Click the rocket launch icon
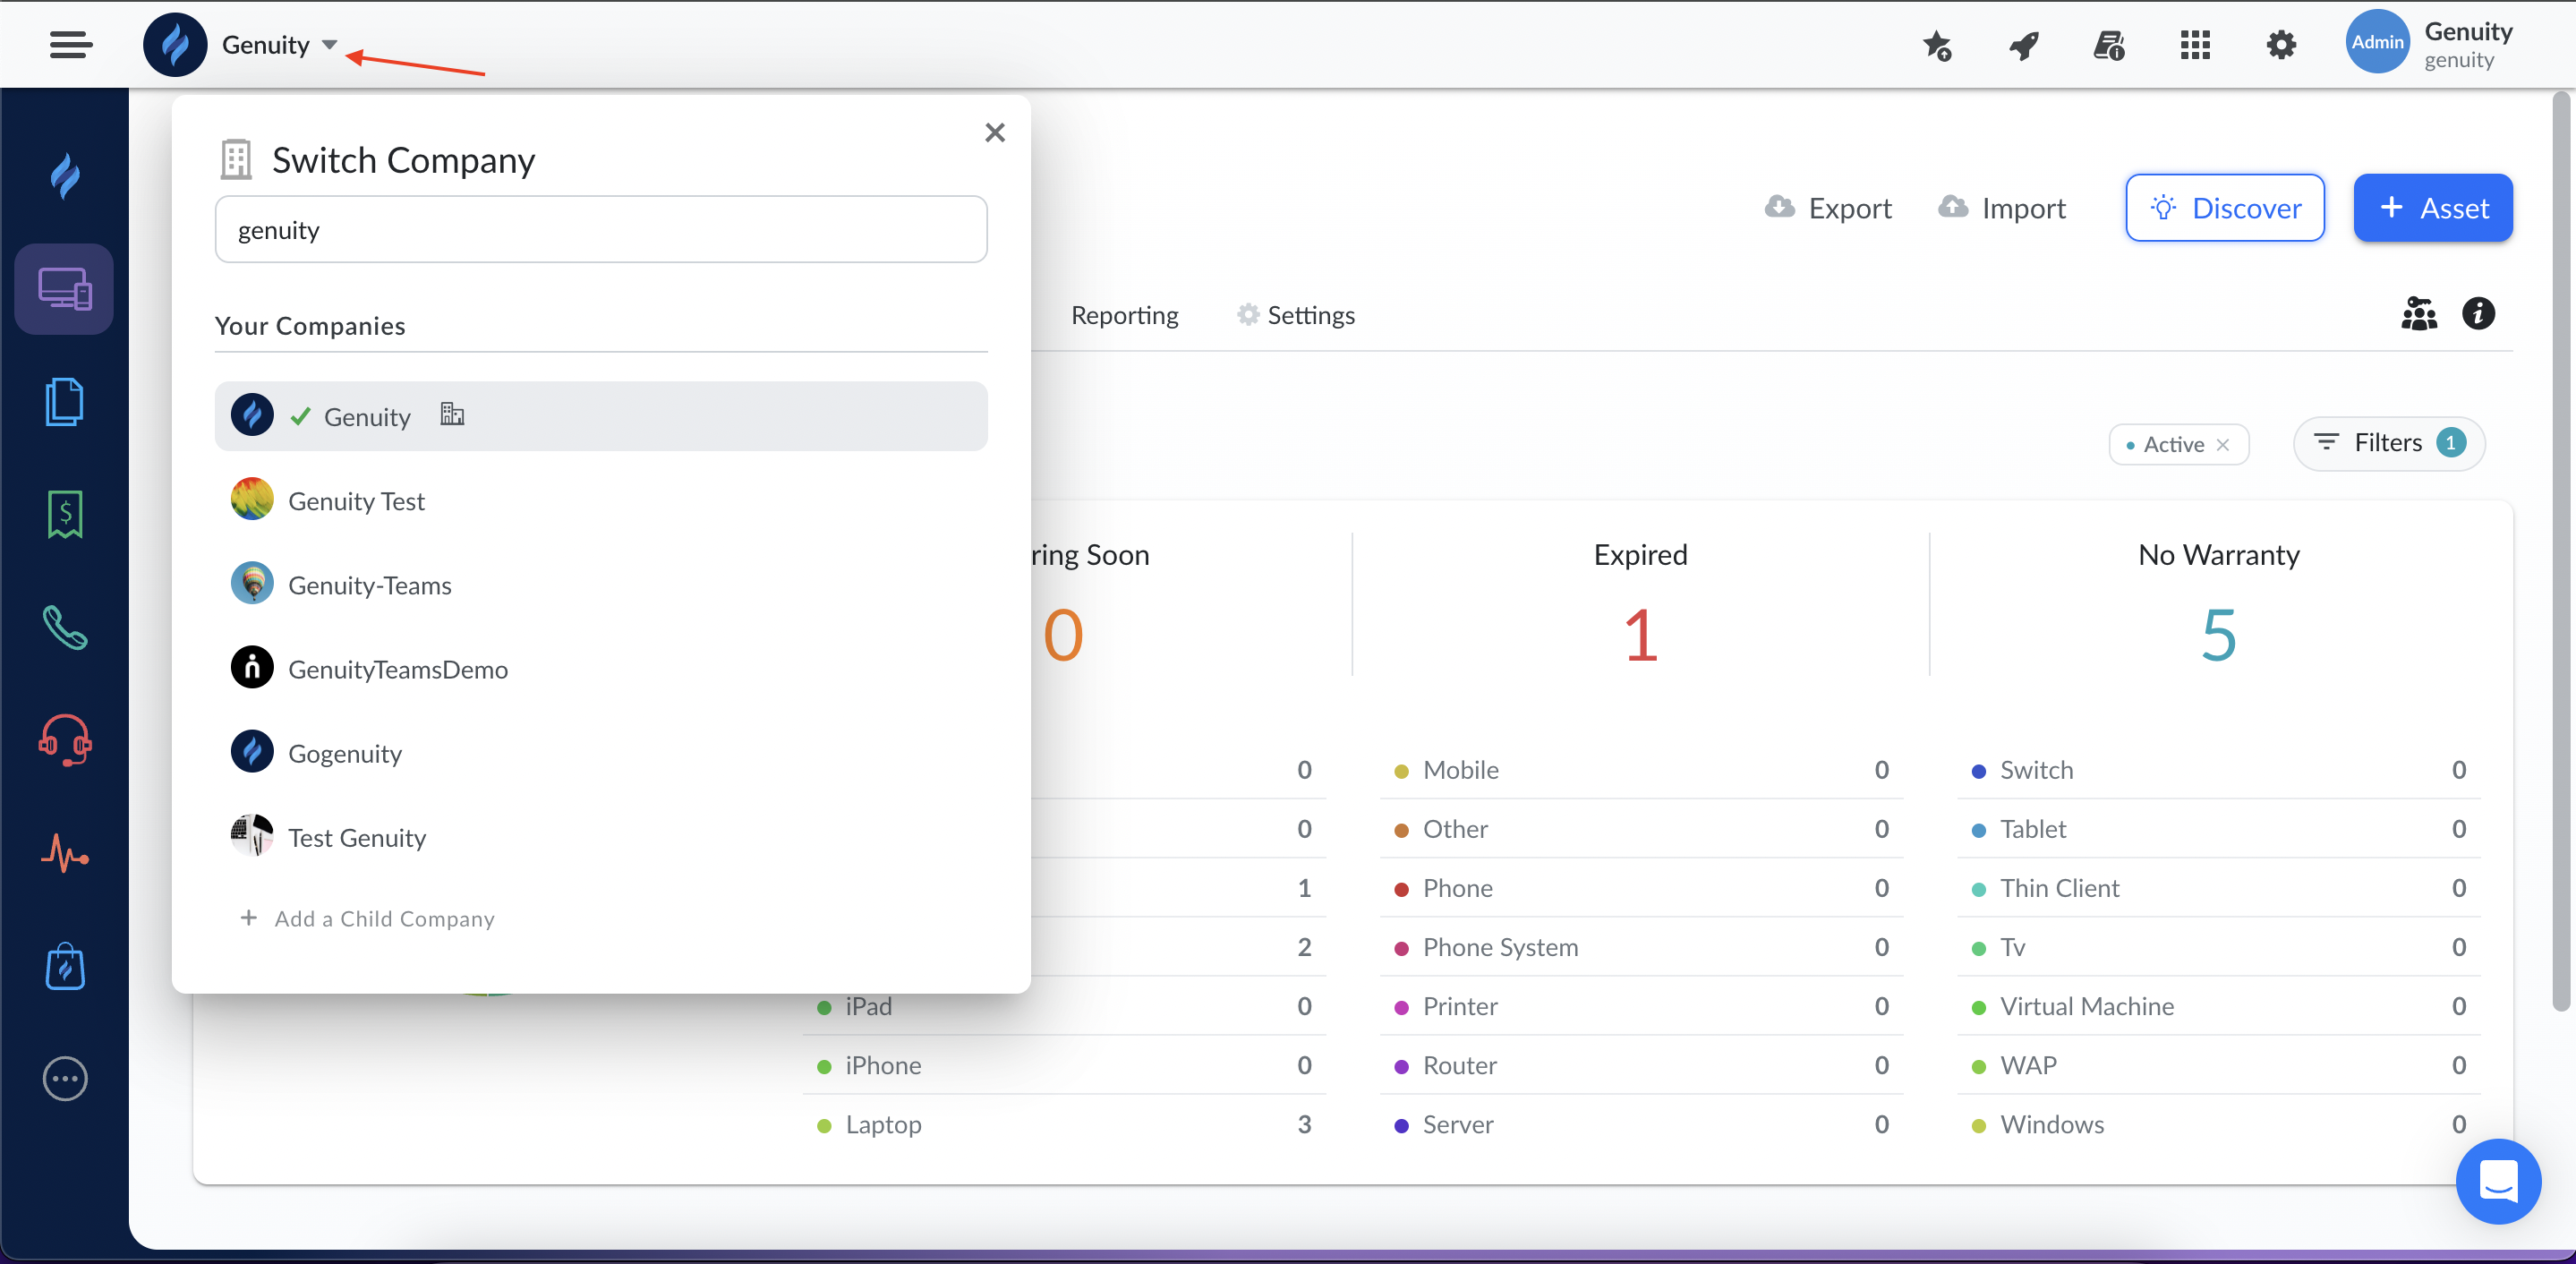Screen dimensions: 2576x1264 (x=2023, y=45)
